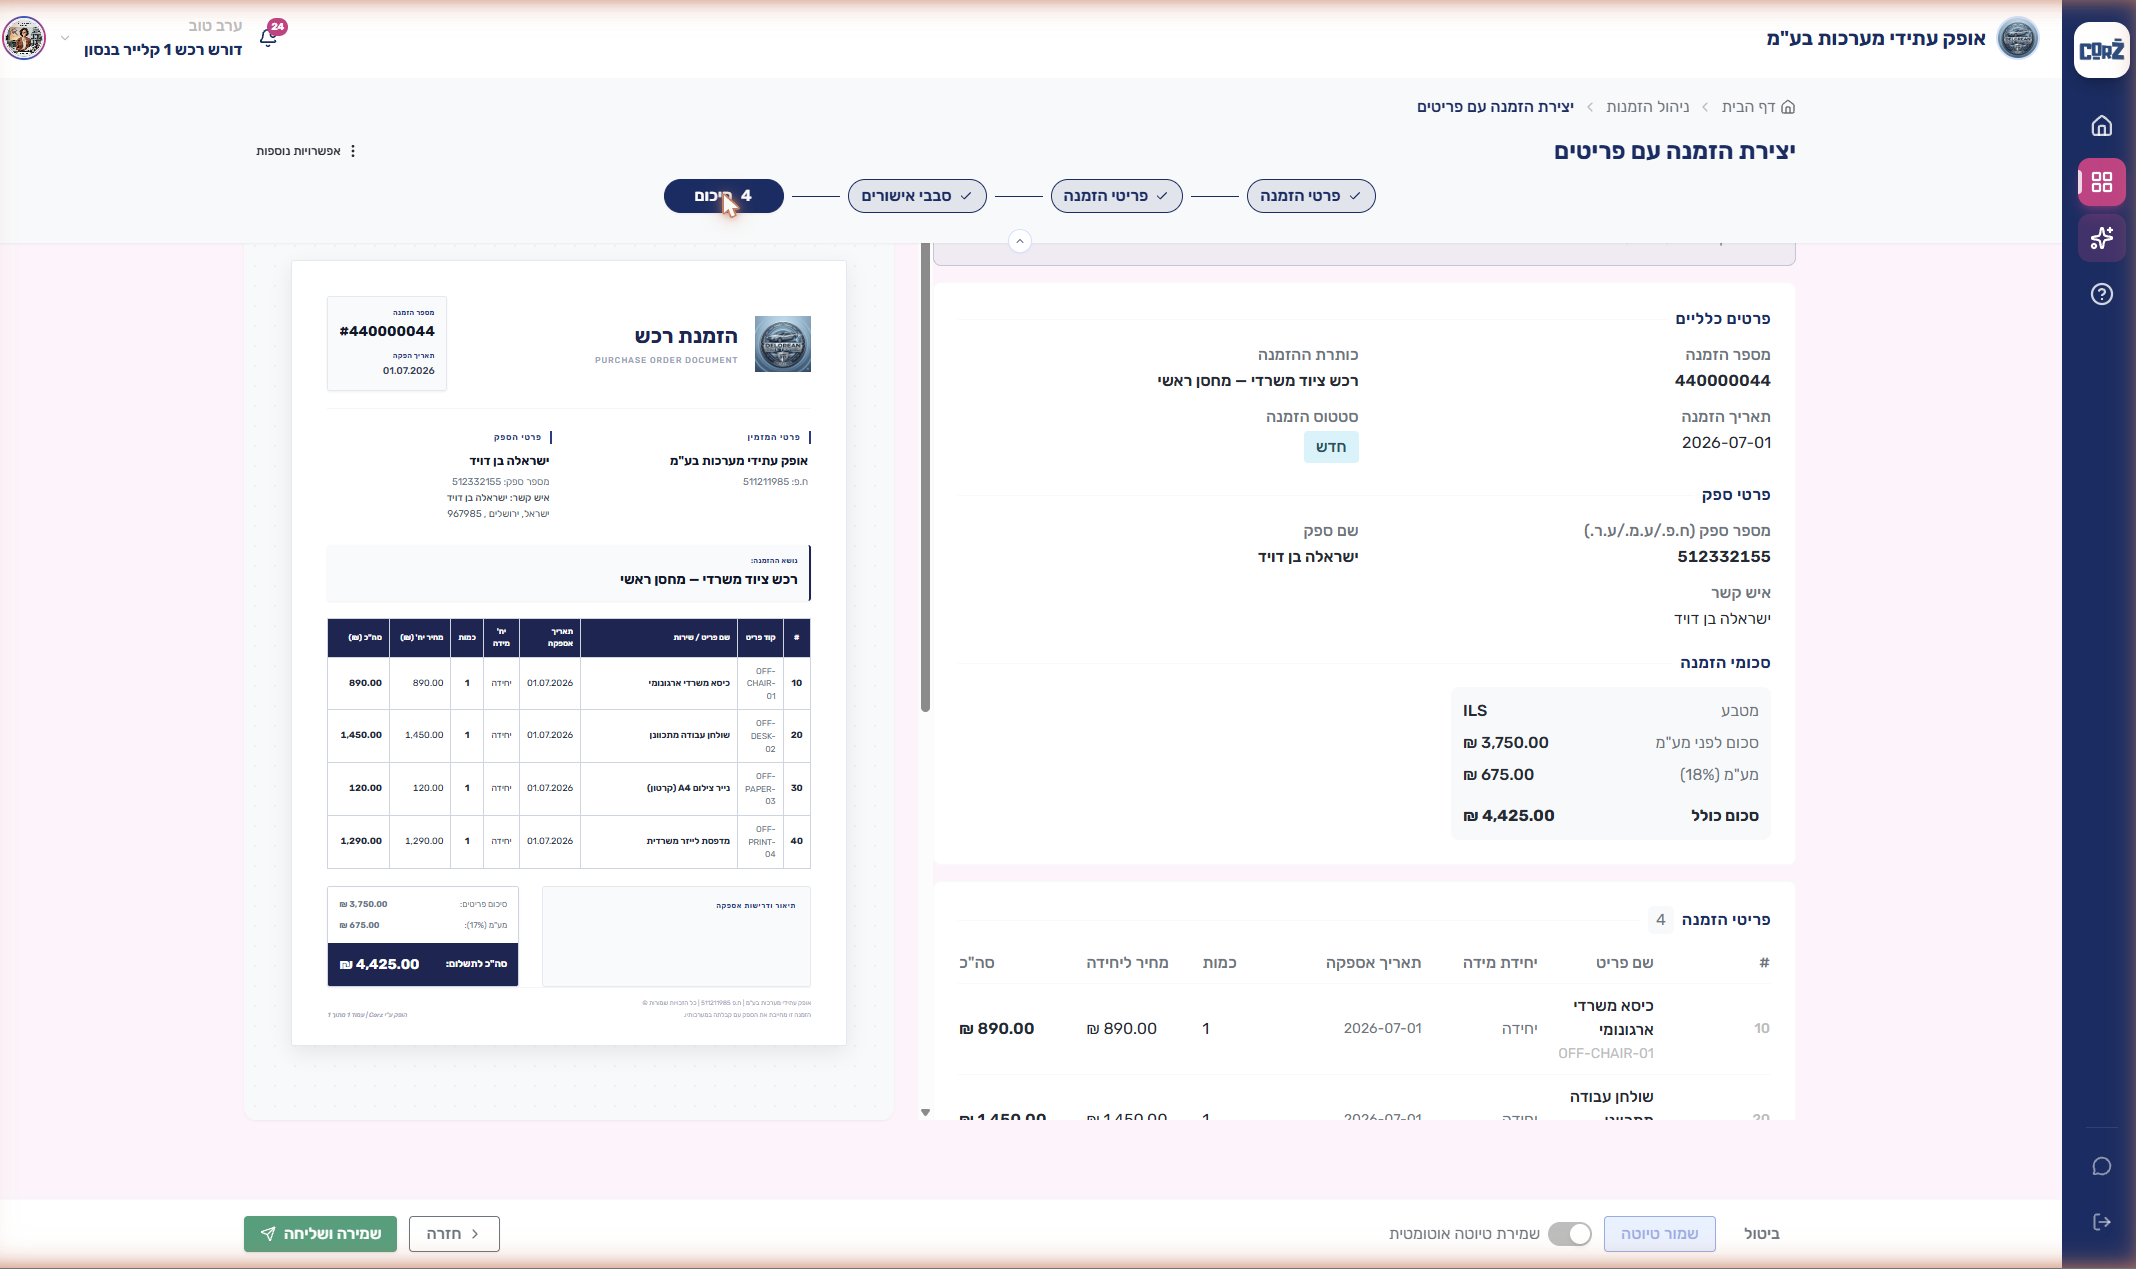This screenshot has height=1269, width=2136.
Task: Open the home icon in sidebar
Action: pos(2101,126)
